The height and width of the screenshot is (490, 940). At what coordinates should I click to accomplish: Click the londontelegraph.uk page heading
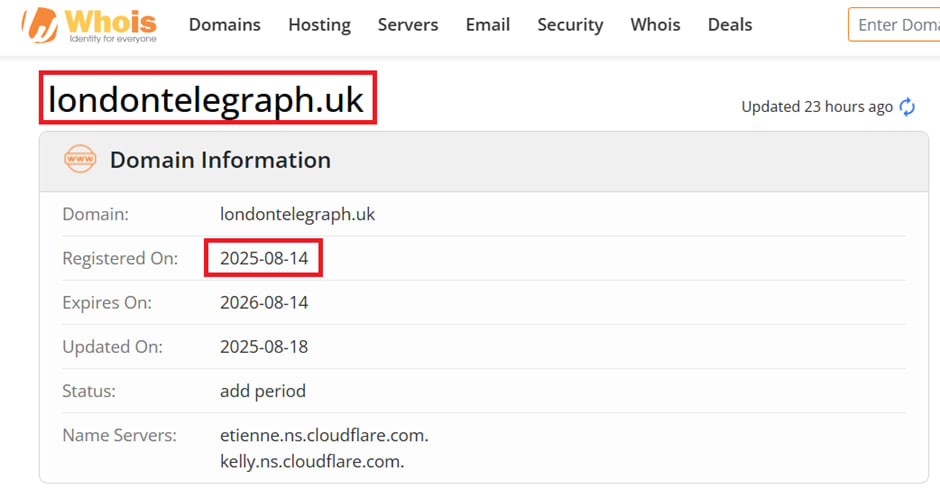pos(207,99)
